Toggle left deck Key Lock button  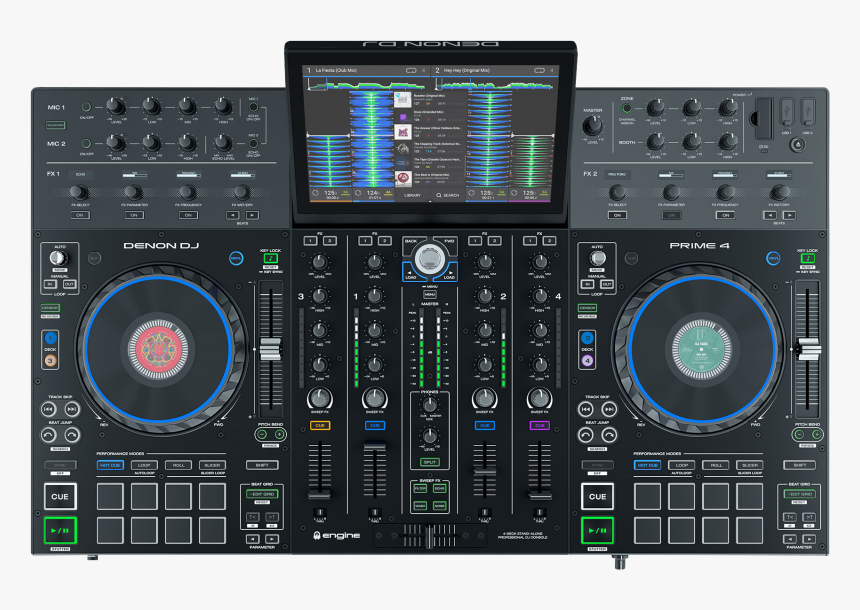[x=270, y=258]
